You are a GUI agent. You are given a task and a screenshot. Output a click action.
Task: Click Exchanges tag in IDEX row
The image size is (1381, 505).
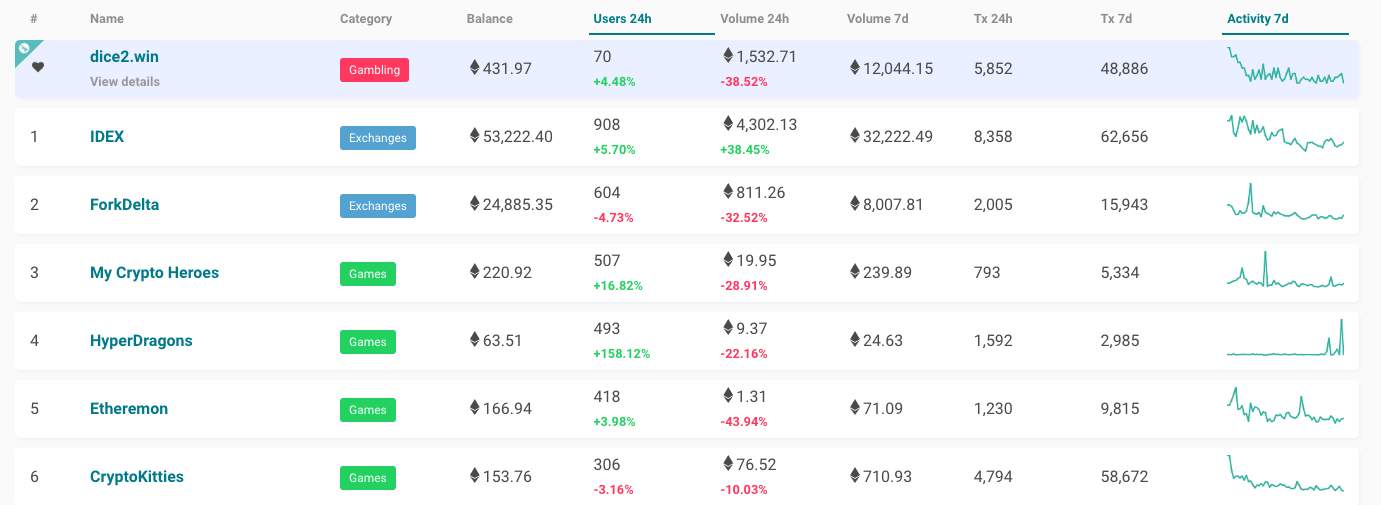coord(378,138)
